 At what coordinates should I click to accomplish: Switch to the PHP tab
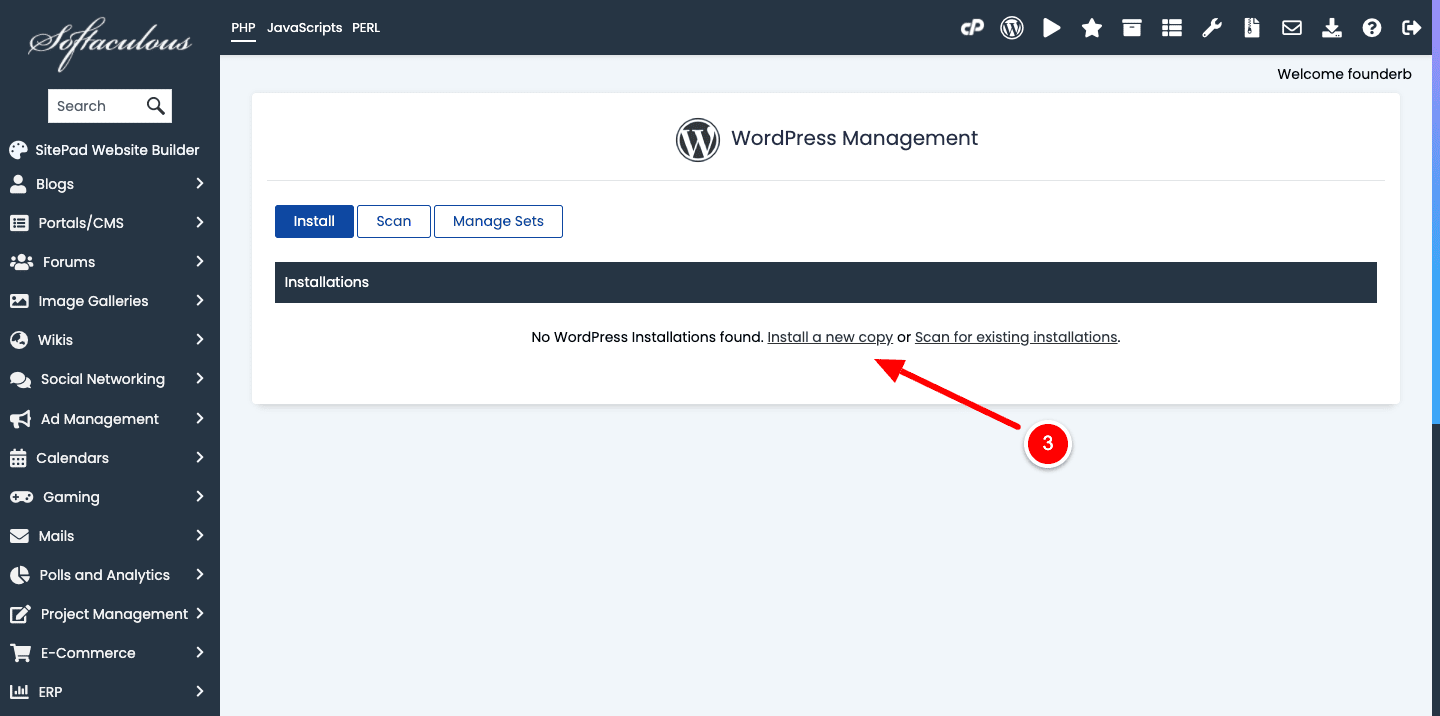tap(244, 28)
